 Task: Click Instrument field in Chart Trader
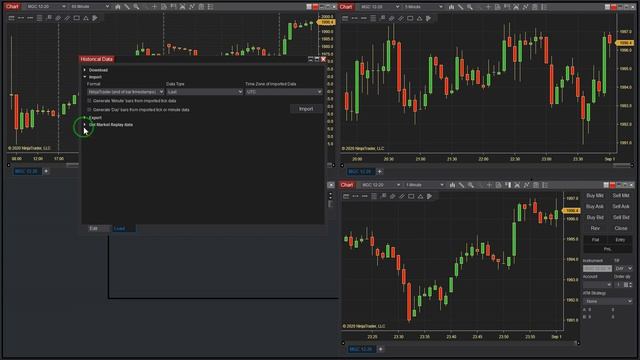[x=597, y=268]
